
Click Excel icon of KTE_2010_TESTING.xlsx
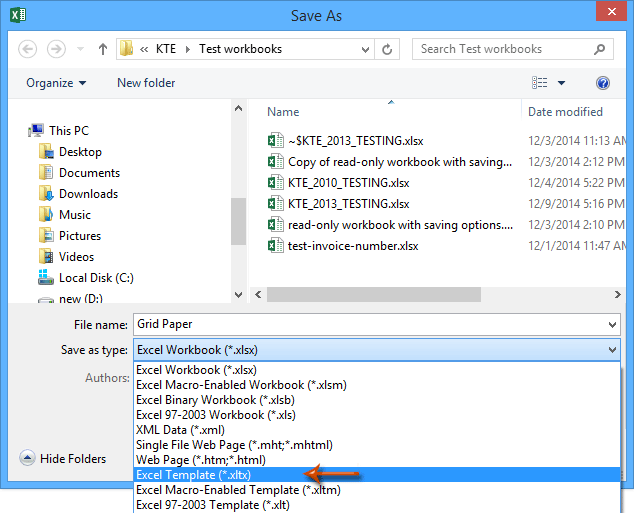276,183
